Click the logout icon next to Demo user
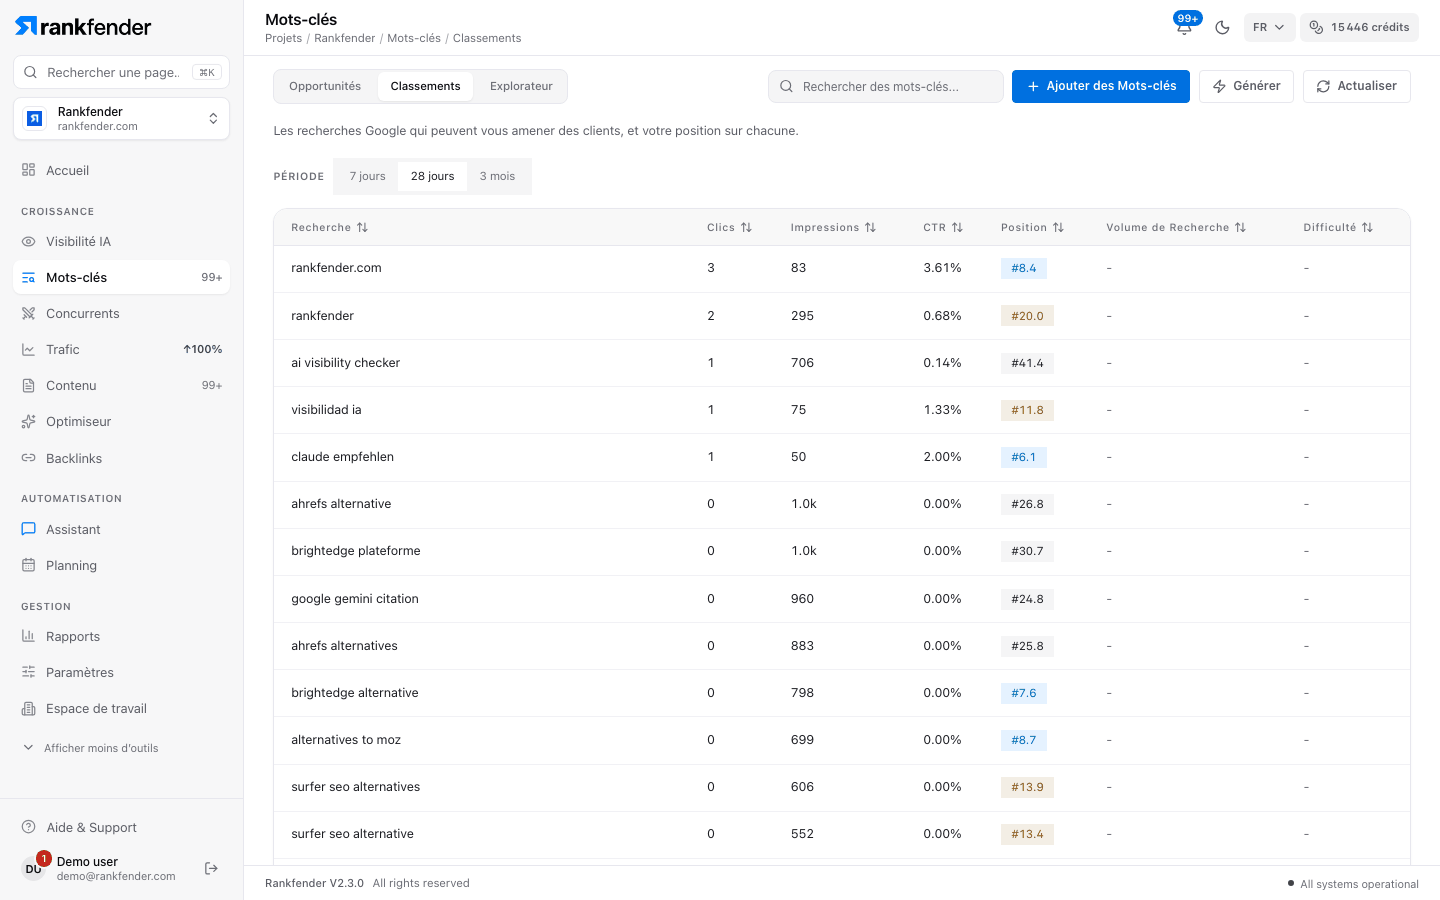Image resolution: width=1440 pixels, height=900 pixels. coord(211,868)
